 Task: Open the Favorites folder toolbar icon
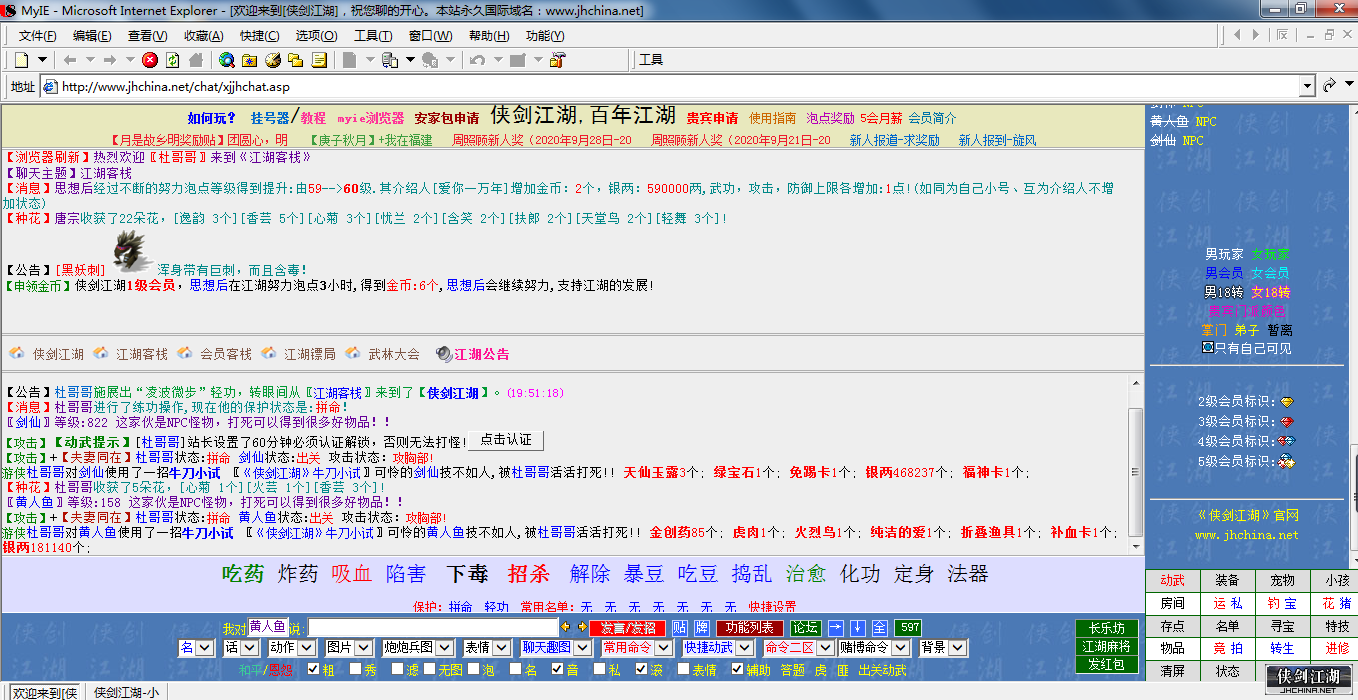248,60
